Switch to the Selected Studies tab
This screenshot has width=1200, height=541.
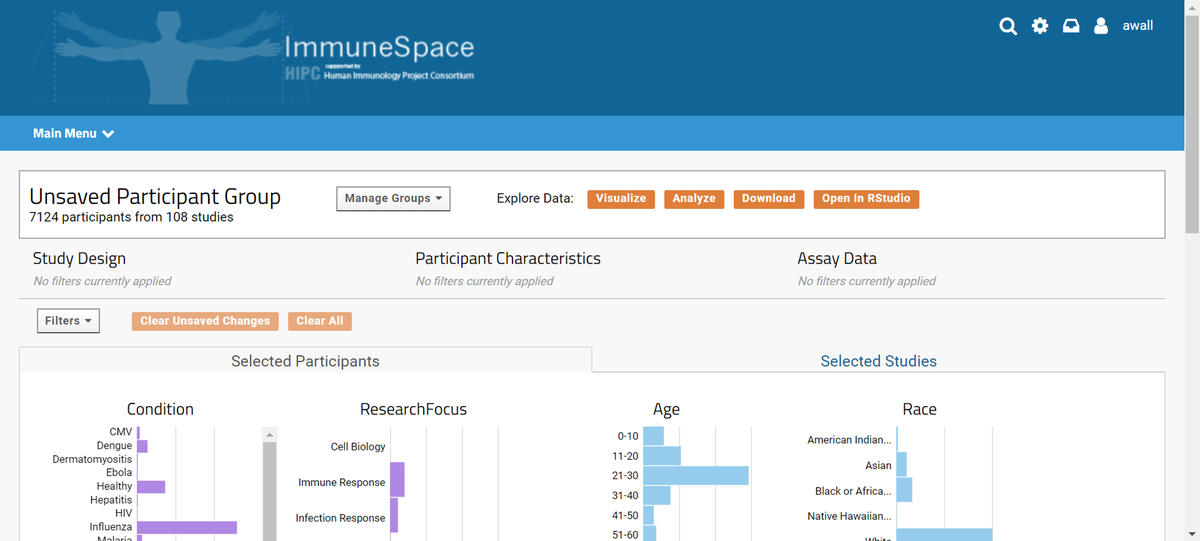878,361
